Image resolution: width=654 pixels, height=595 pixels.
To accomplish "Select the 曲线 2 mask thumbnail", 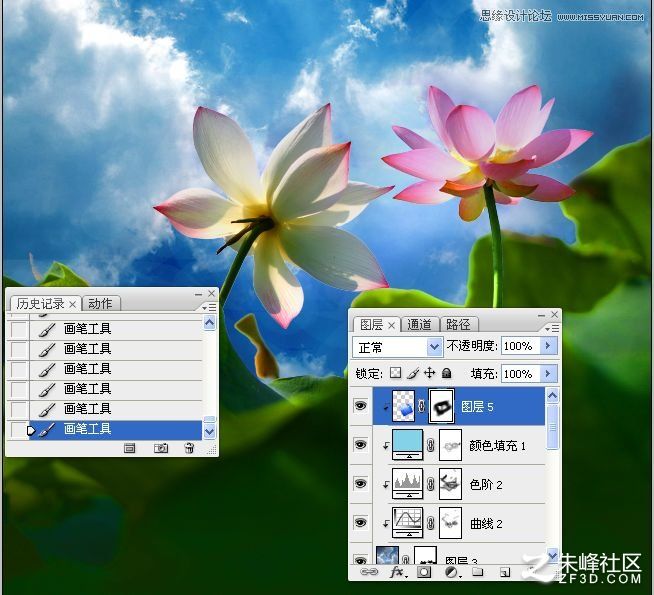I will tap(450, 523).
